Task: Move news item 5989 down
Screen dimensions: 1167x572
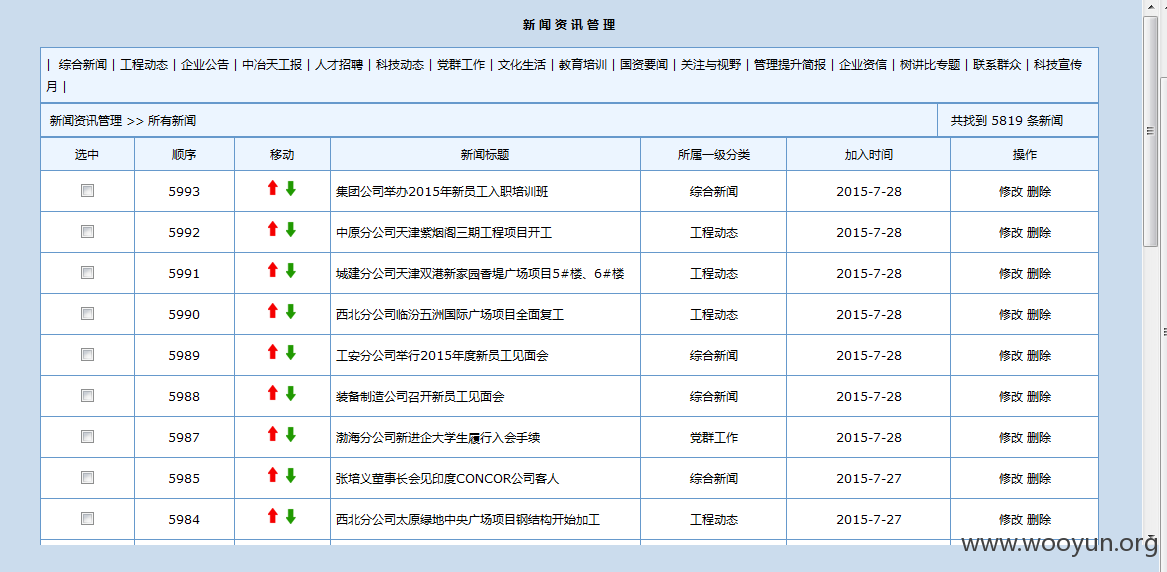Action: [x=291, y=353]
